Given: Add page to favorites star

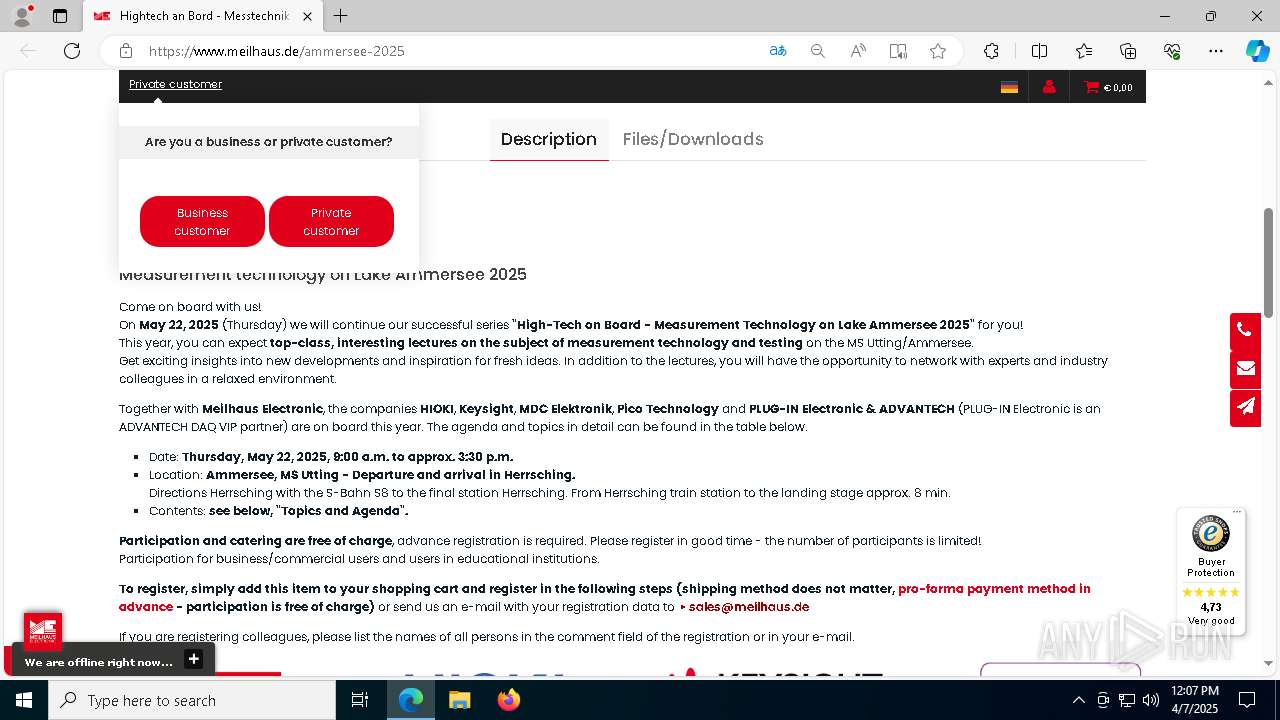Looking at the screenshot, I should tap(938, 51).
